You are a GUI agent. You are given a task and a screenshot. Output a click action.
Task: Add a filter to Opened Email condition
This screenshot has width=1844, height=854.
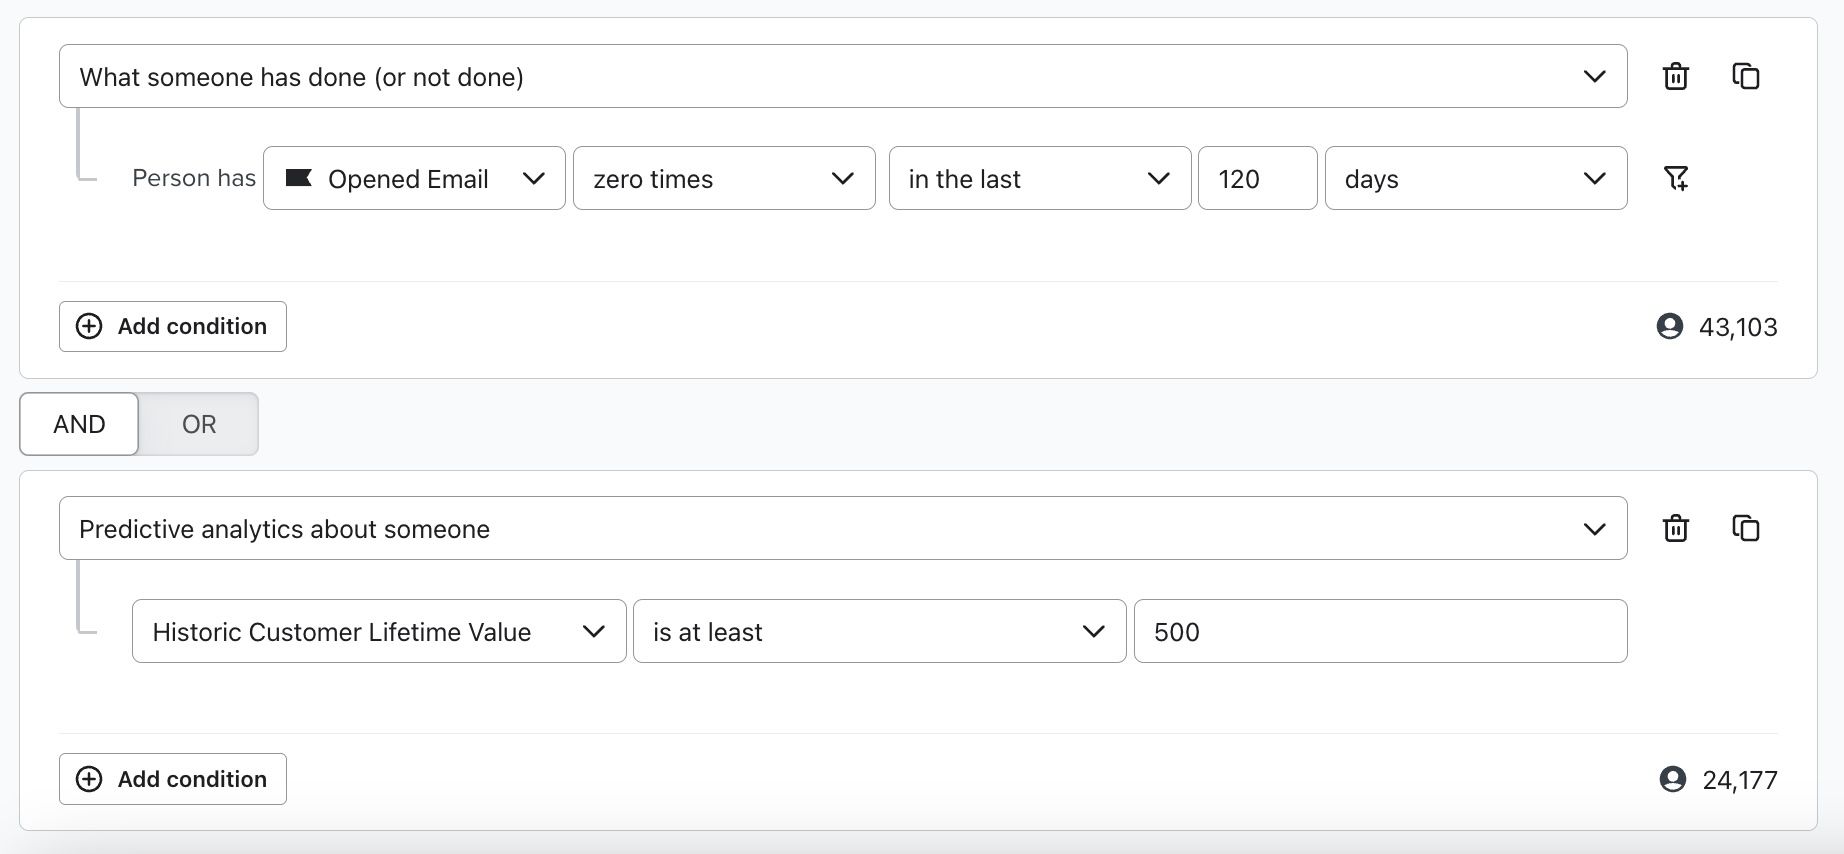point(1675,179)
